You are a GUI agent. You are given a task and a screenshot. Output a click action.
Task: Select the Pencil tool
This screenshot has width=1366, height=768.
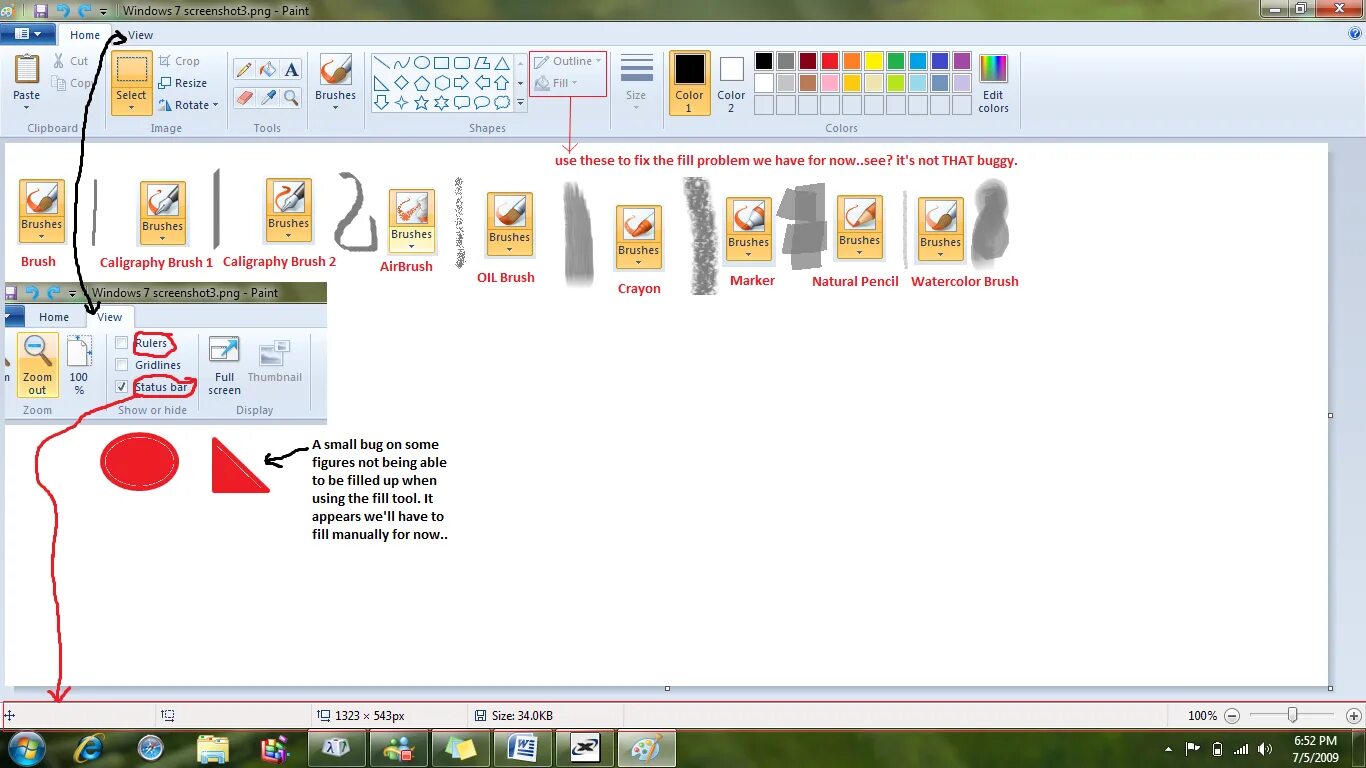pyautogui.click(x=245, y=69)
